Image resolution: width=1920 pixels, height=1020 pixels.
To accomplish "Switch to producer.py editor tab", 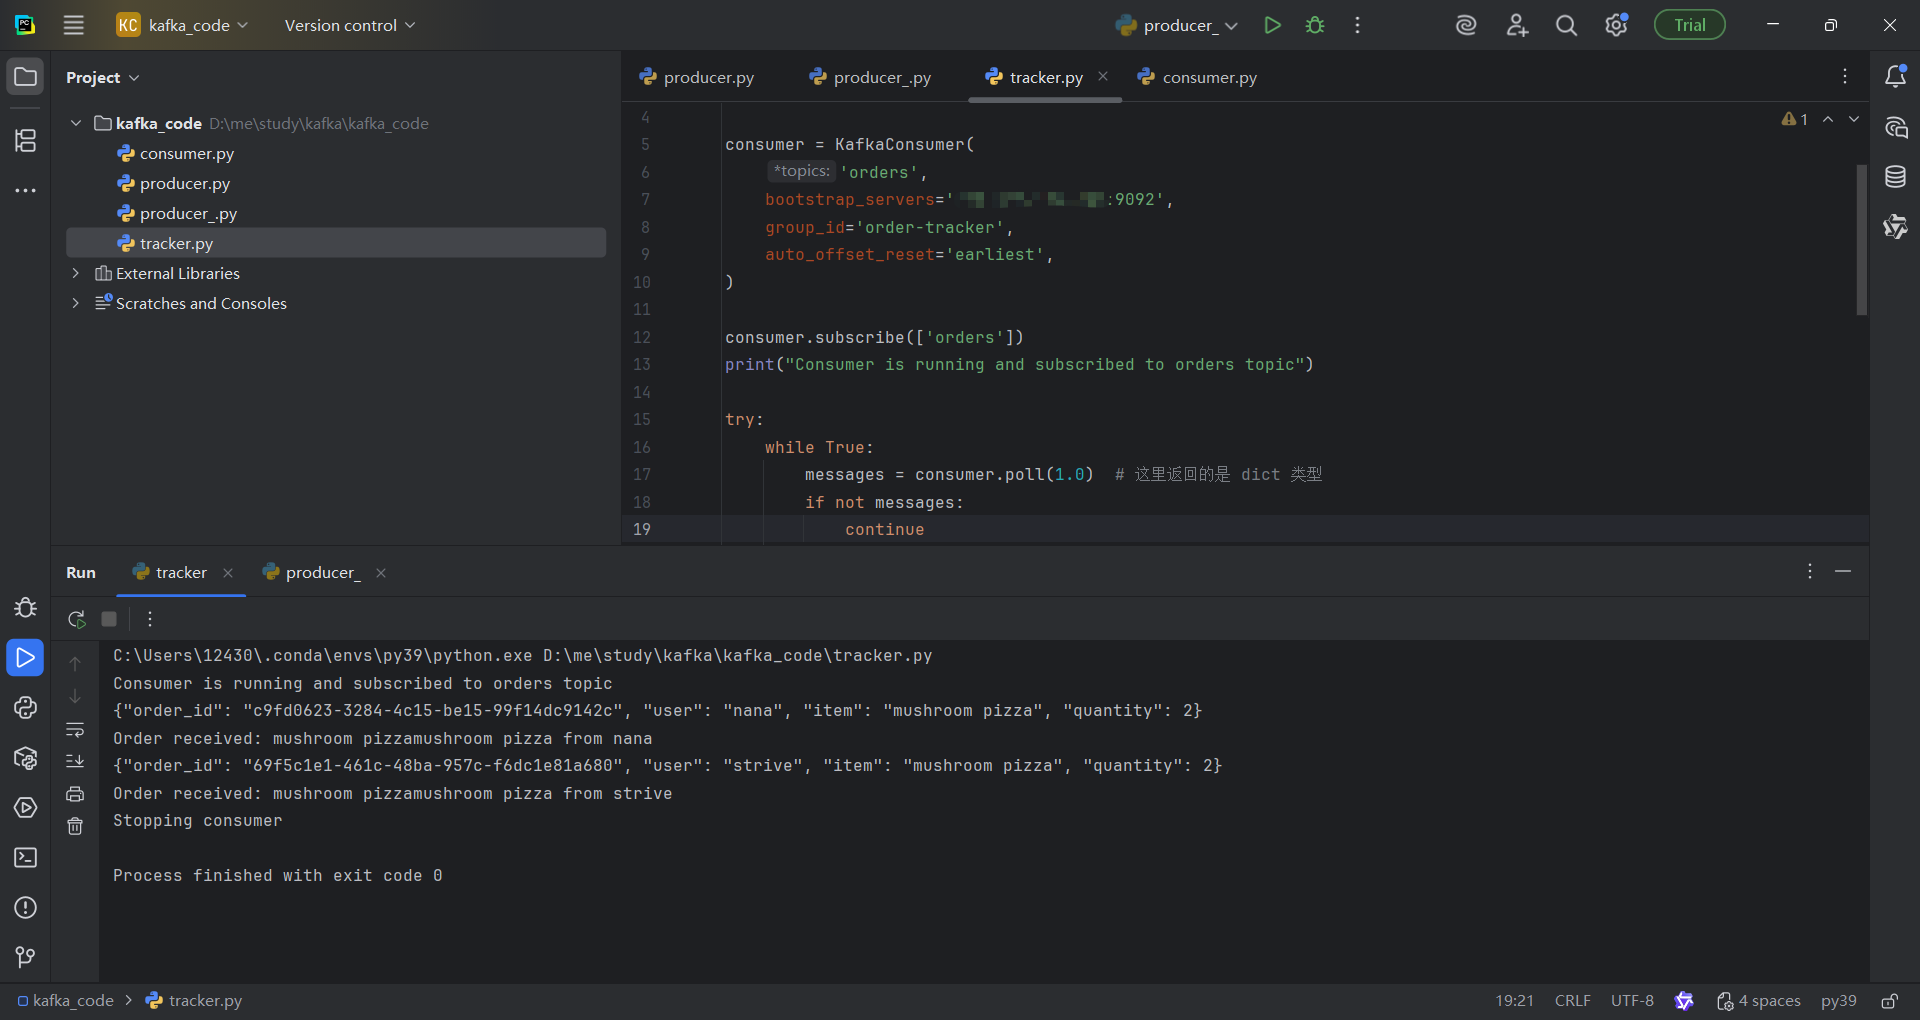I will 697,77.
